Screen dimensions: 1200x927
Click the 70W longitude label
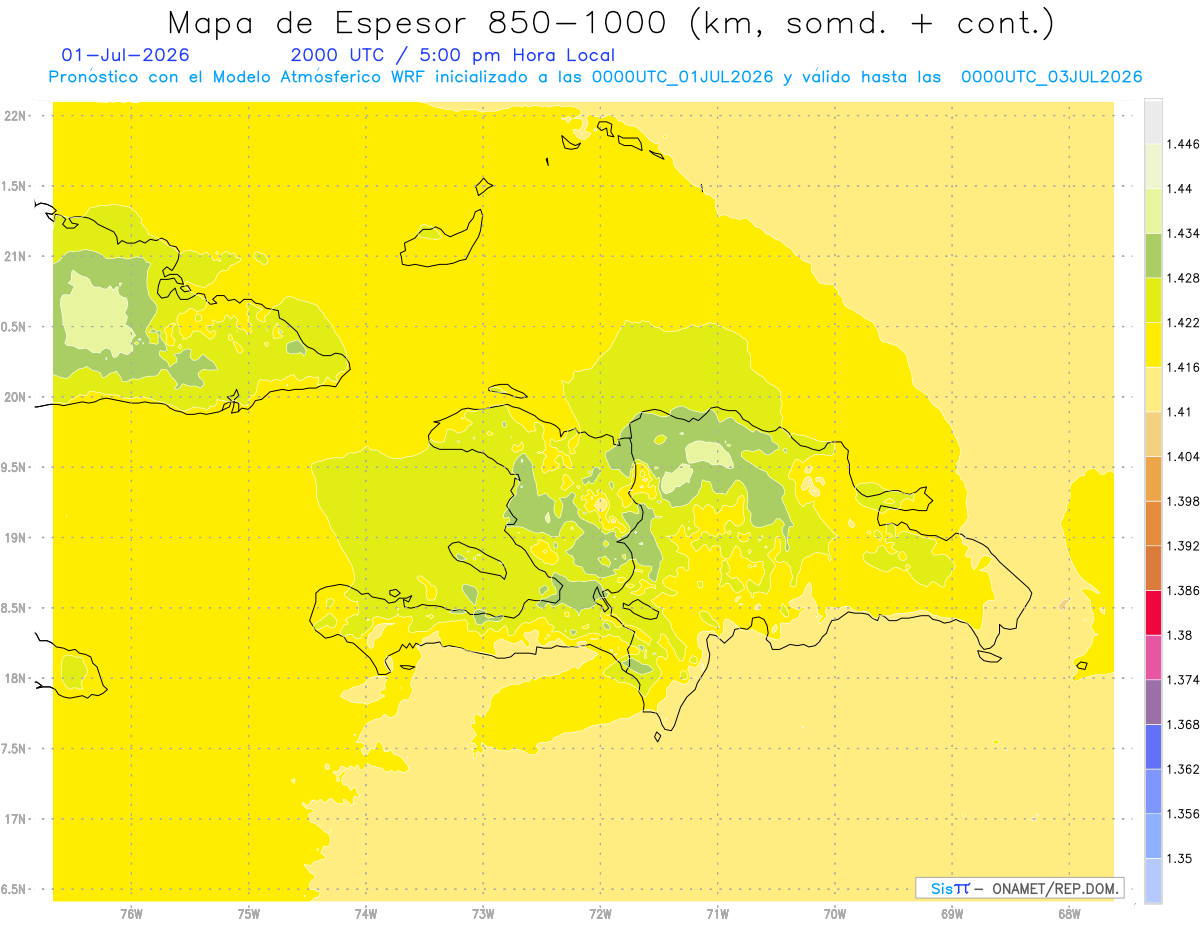tap(835, 913)
